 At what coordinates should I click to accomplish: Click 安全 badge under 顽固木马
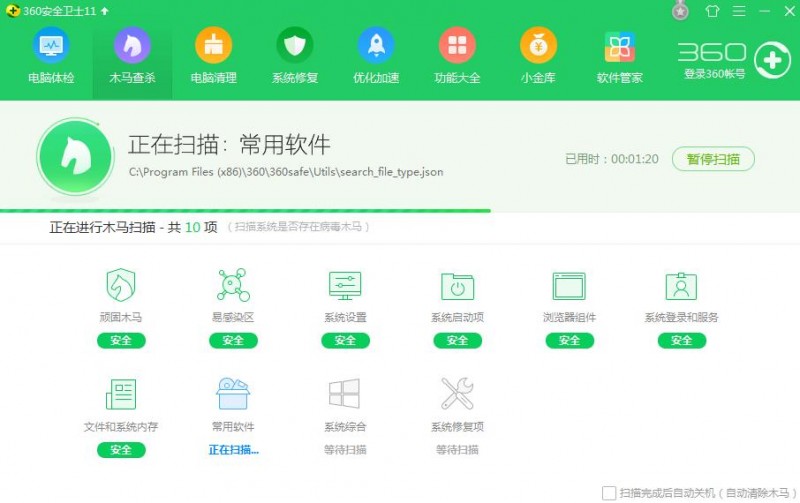121,340
